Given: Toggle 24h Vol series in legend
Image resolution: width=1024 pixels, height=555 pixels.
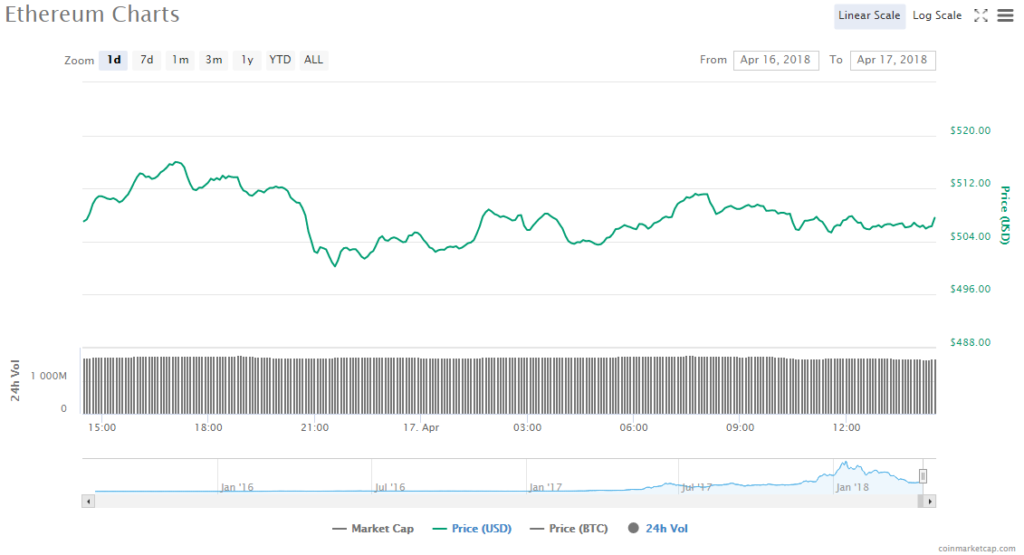Looking at the screenshot, I should tap(658, 528).
